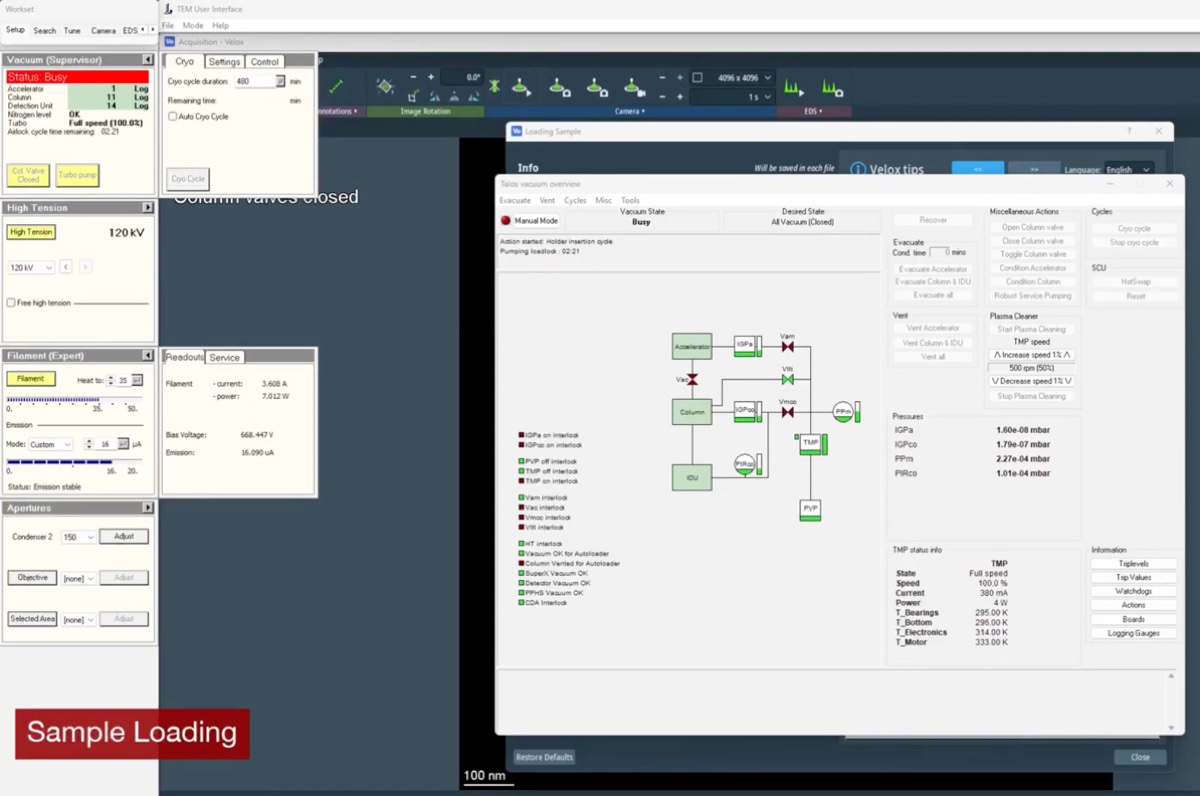This screenshot has width=1200, height=796.
Task: Click Restore Defaults button
Action: click(x=544, y=757)
